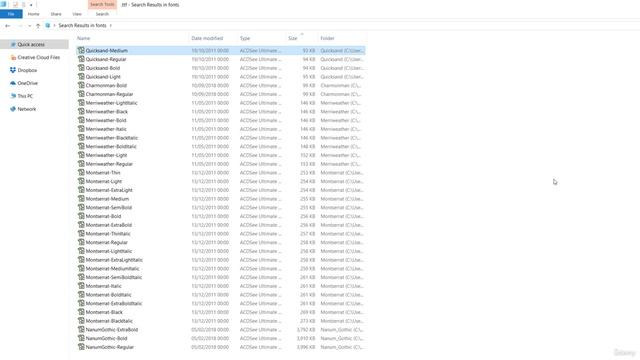Screen dimensions: 640x360
Task: Open the File ribbon tab
Action: pyautogui.click(x=11, y=14)
